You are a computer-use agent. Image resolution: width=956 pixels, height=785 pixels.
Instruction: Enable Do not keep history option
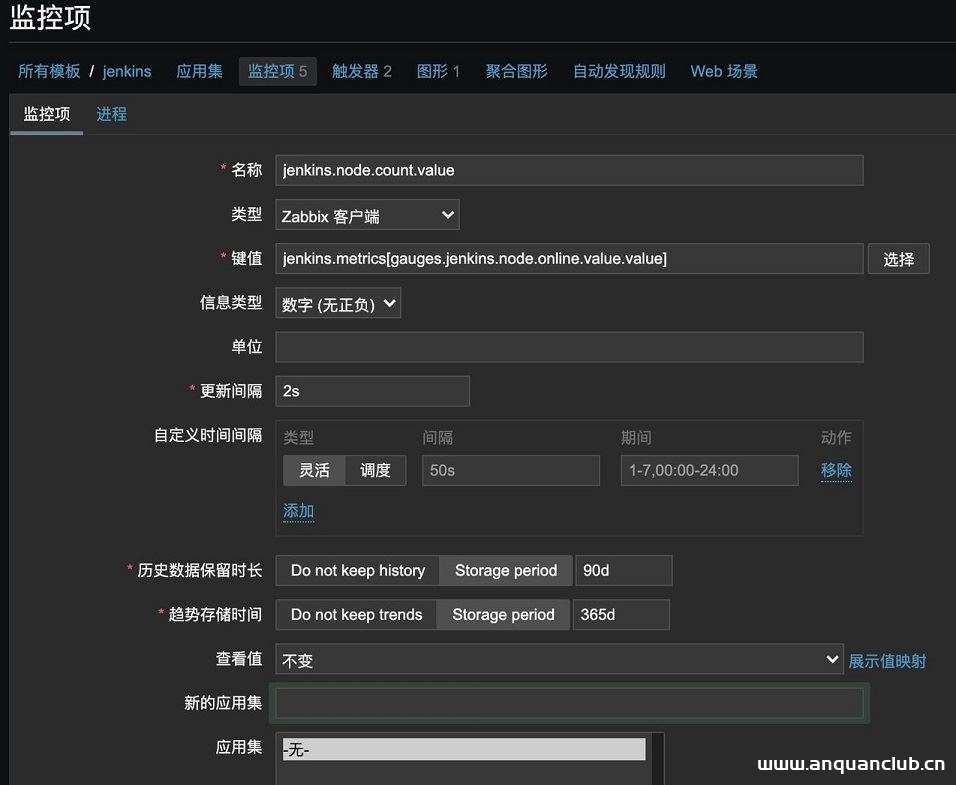click(356, 570)
